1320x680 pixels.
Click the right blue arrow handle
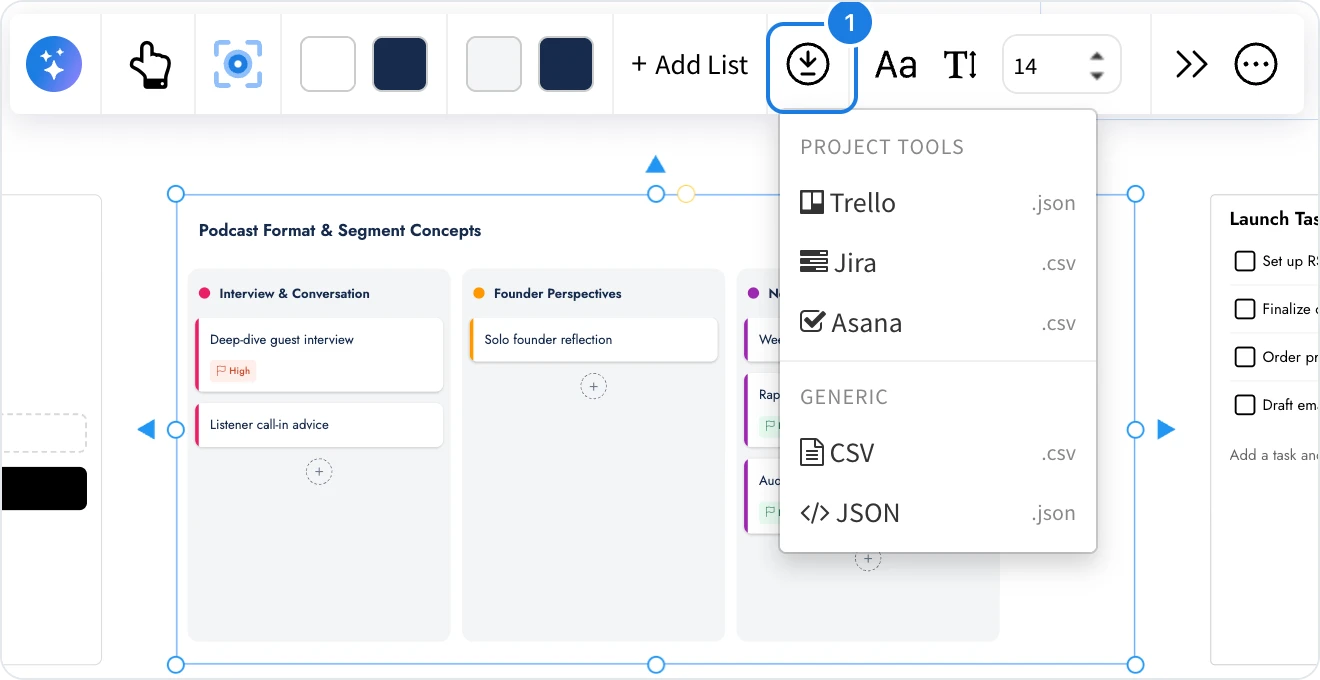point(1166,430)
